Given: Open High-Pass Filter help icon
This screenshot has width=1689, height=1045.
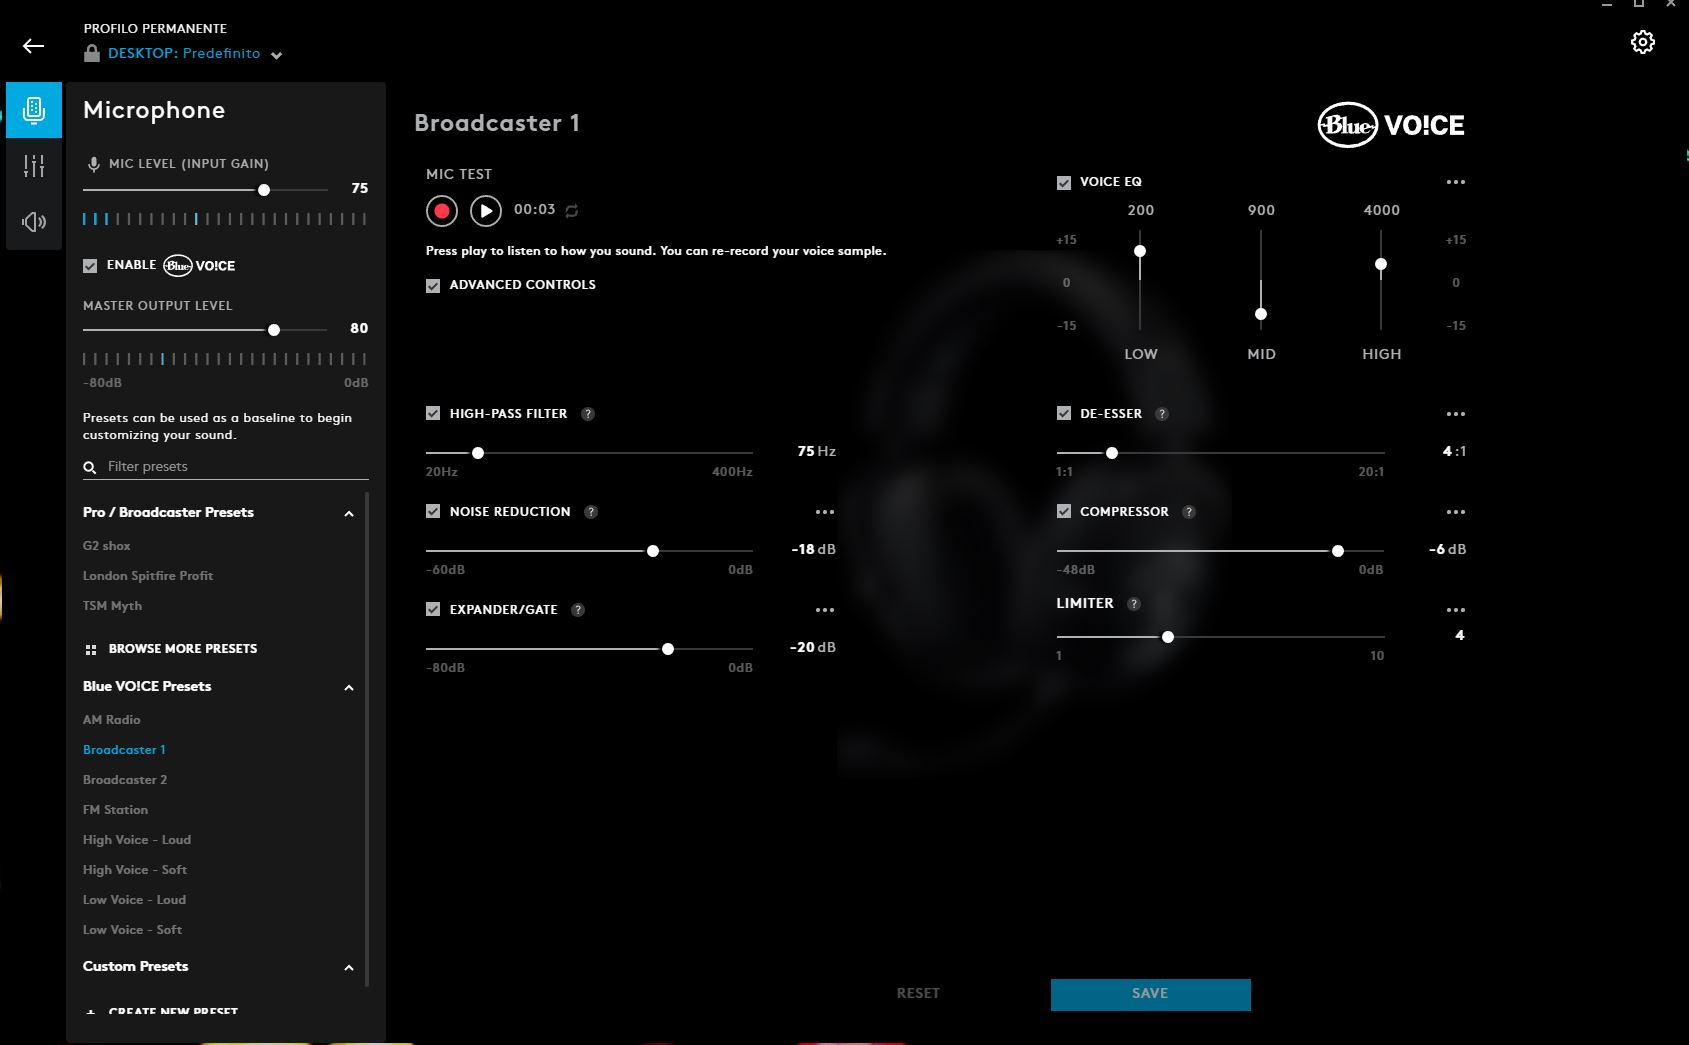Looking at the screenshot, I should coord(588,414).
